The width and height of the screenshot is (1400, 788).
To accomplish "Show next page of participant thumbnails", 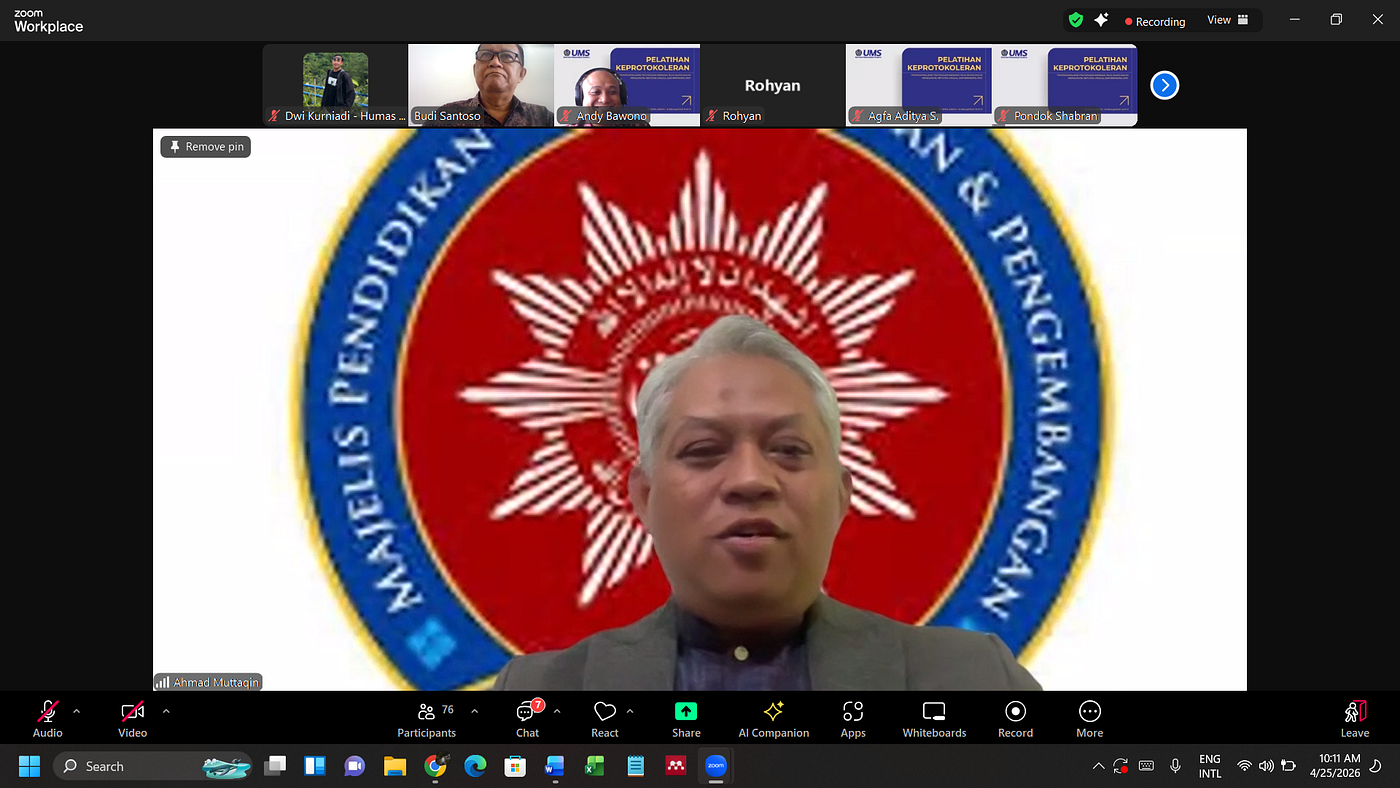I will (1164, 85).
